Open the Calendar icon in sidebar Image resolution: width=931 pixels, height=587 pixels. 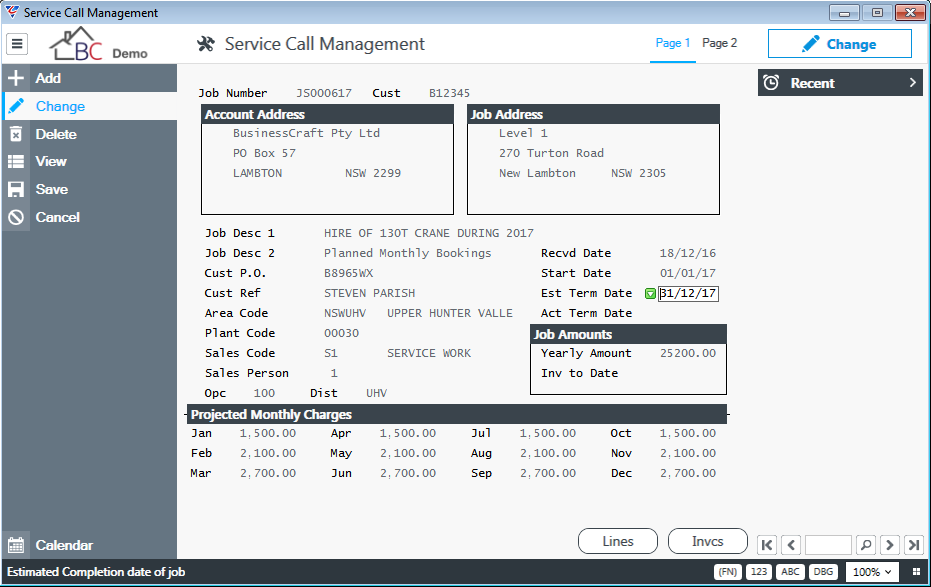click(16, 545)
